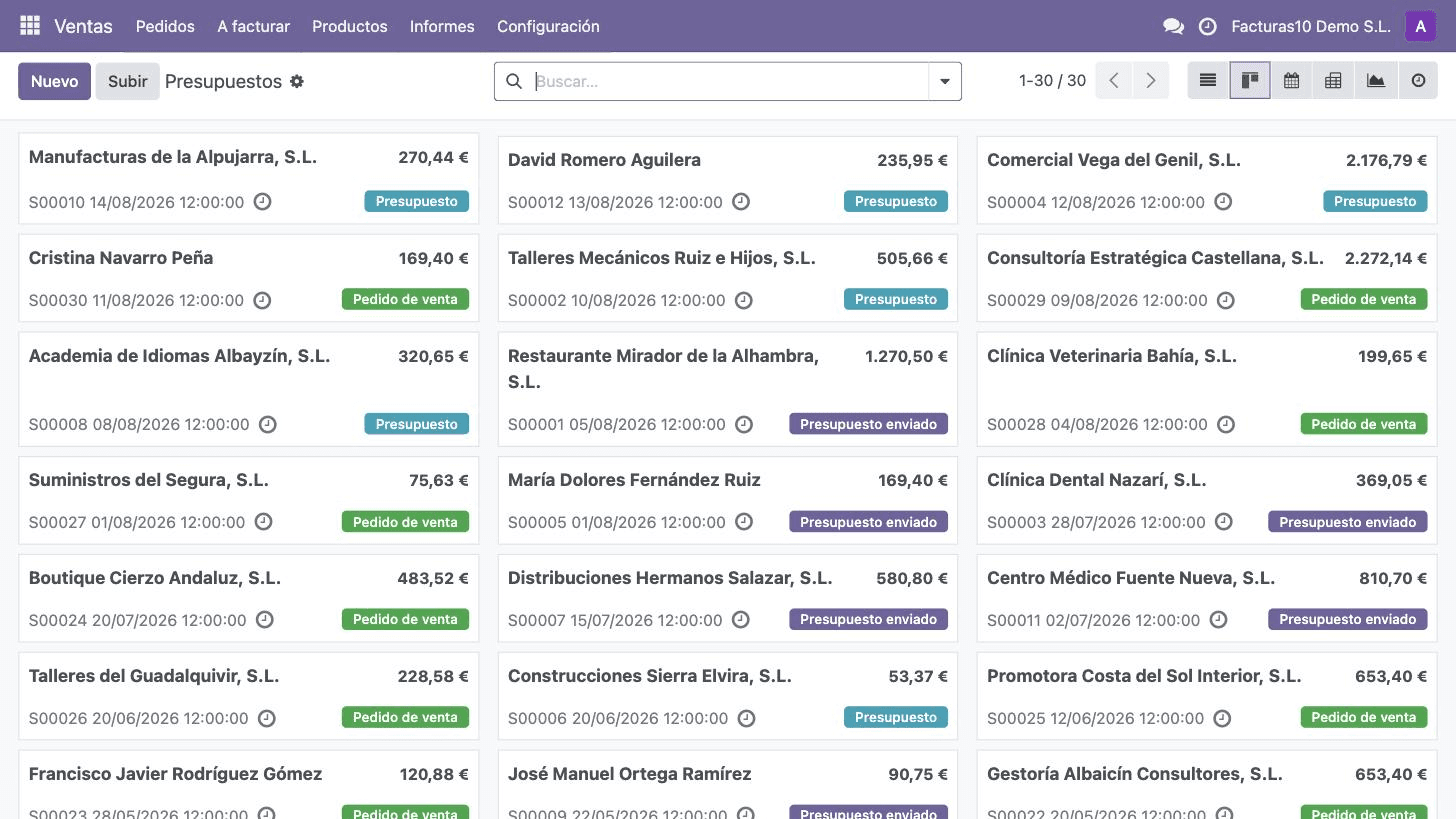The image size is (1456, 819).
Task: Open the Facturas10 Demo S.L. company switcher
Action: point(1311,27)
